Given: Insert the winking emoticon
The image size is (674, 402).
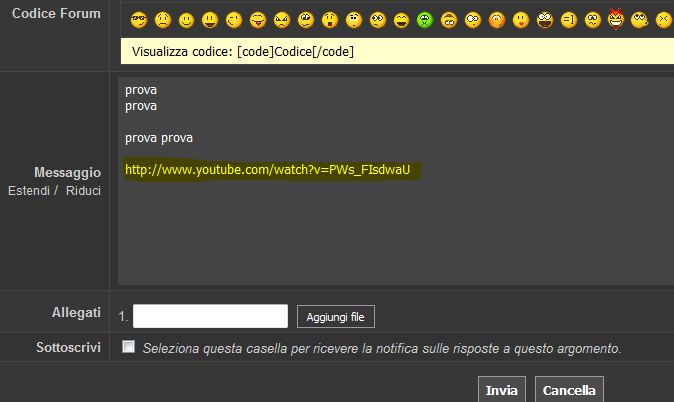Looking at the screenshot, I should (x=234, y=20).
